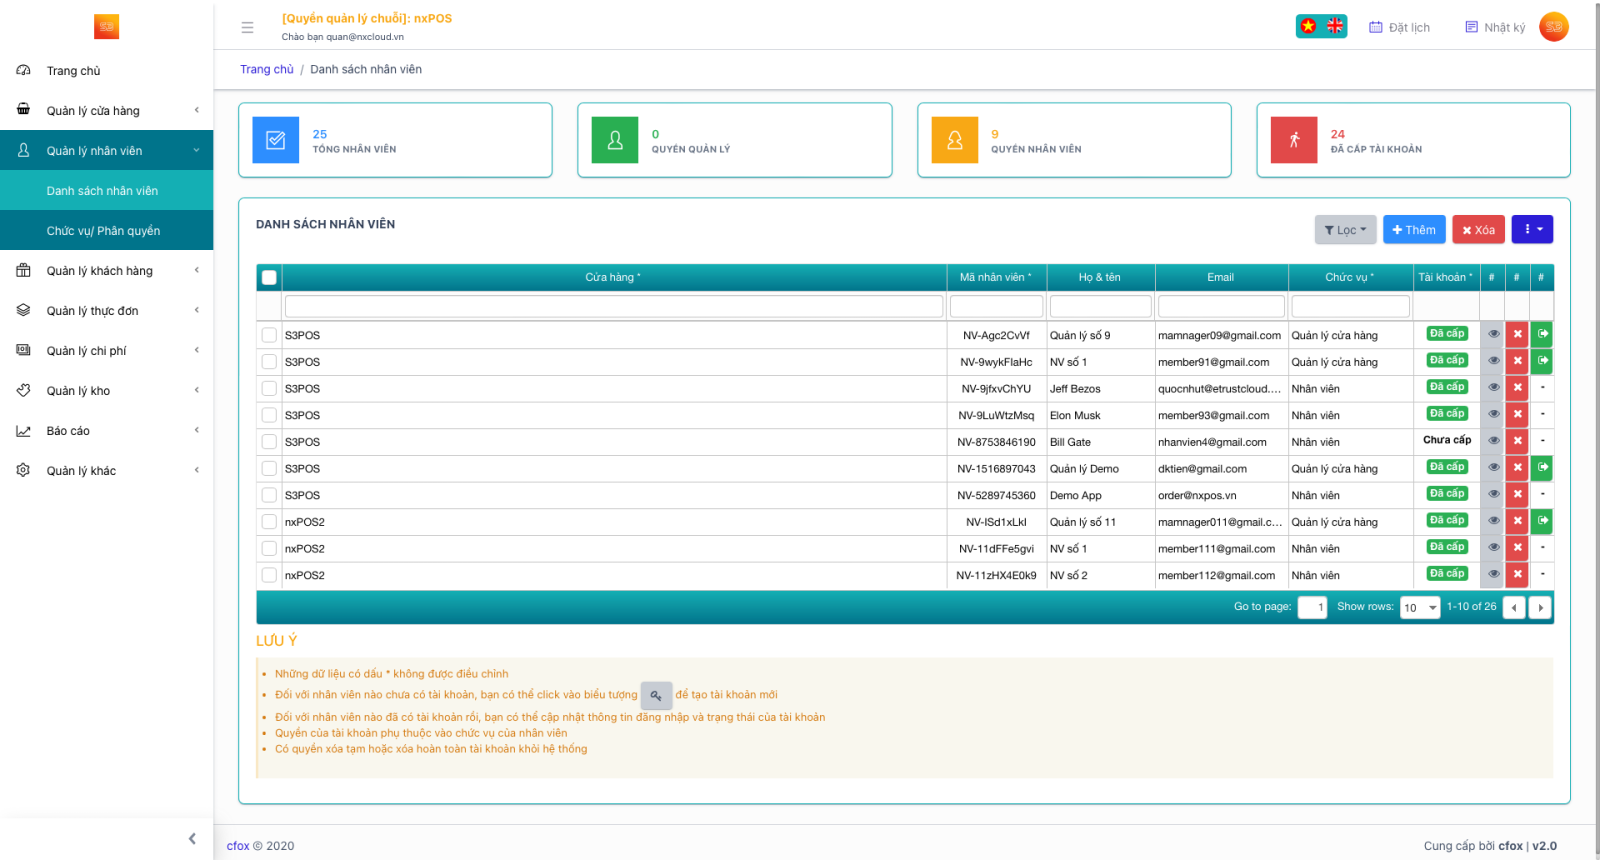Switch language with the UK flag icon
This screenshot has height=860, width=1600.
pos(1334,27)
